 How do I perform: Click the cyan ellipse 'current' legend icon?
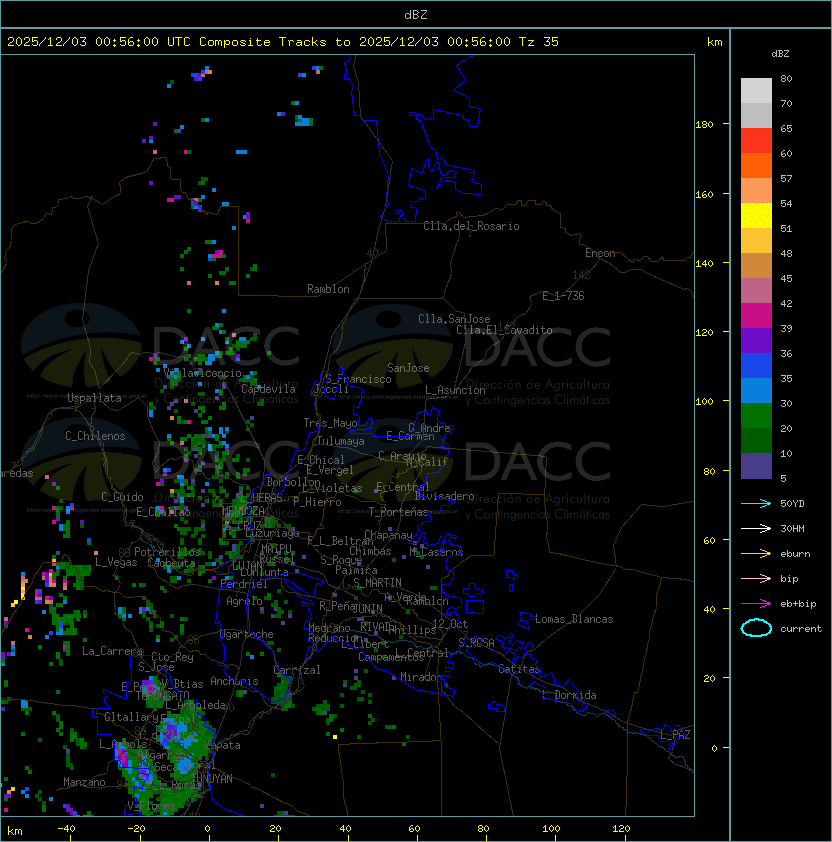[x=756, y=628]
